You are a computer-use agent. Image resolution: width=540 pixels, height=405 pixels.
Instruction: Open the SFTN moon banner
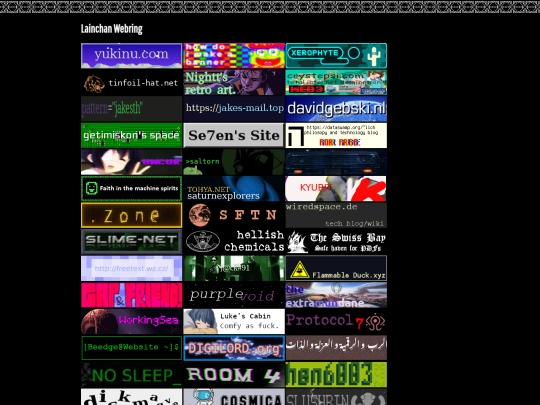pos(234,215)
